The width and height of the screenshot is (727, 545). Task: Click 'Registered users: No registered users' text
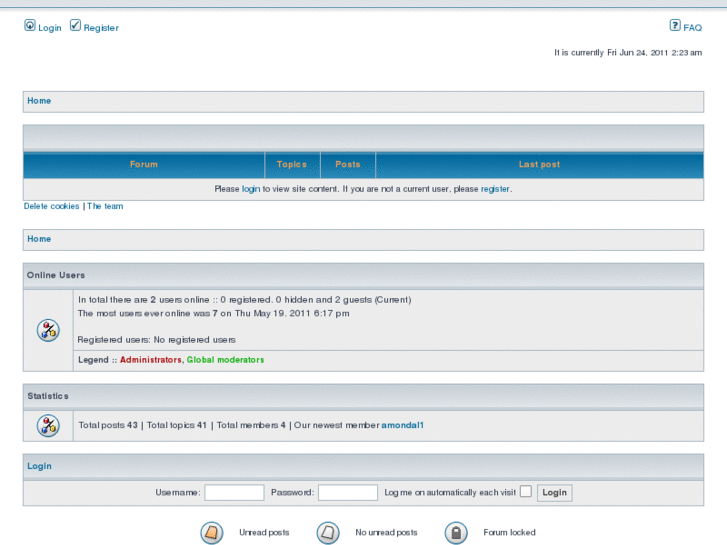[156, 340]
